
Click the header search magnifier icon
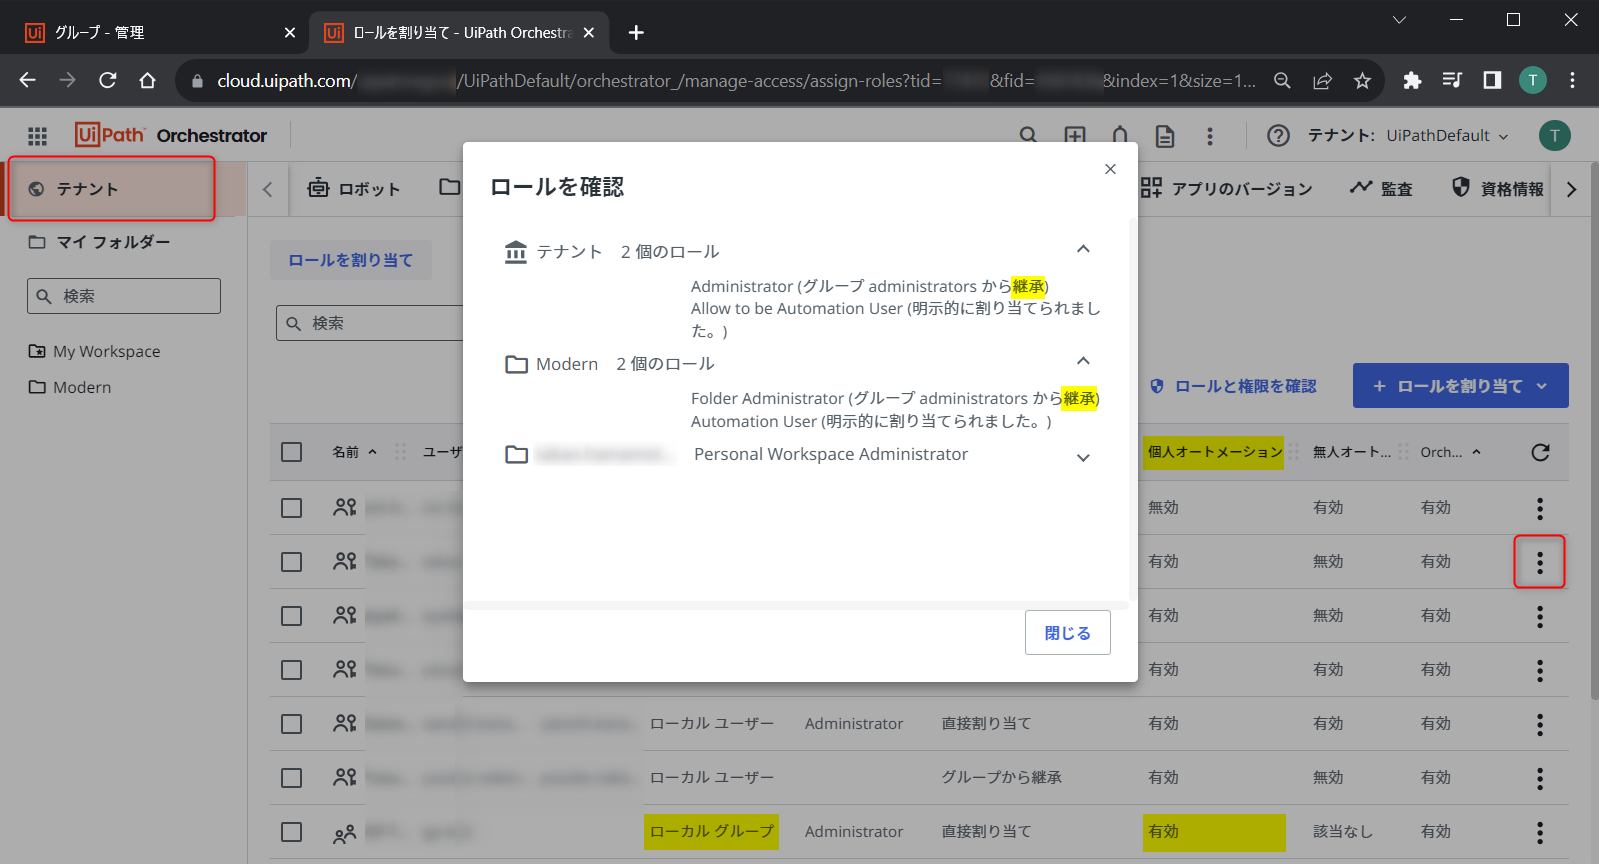[x=1028, y=136]
